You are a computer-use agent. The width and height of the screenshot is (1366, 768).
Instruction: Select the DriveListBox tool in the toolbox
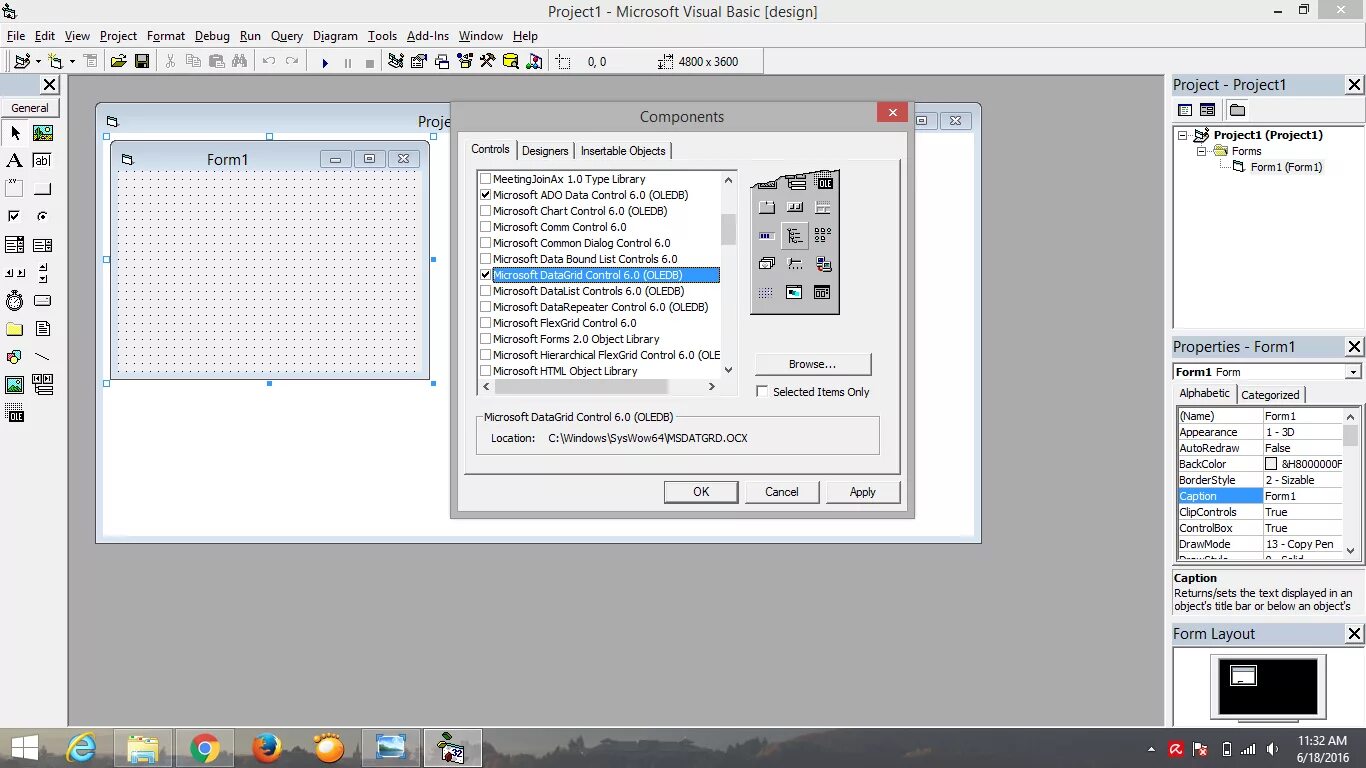pos(43,301)
